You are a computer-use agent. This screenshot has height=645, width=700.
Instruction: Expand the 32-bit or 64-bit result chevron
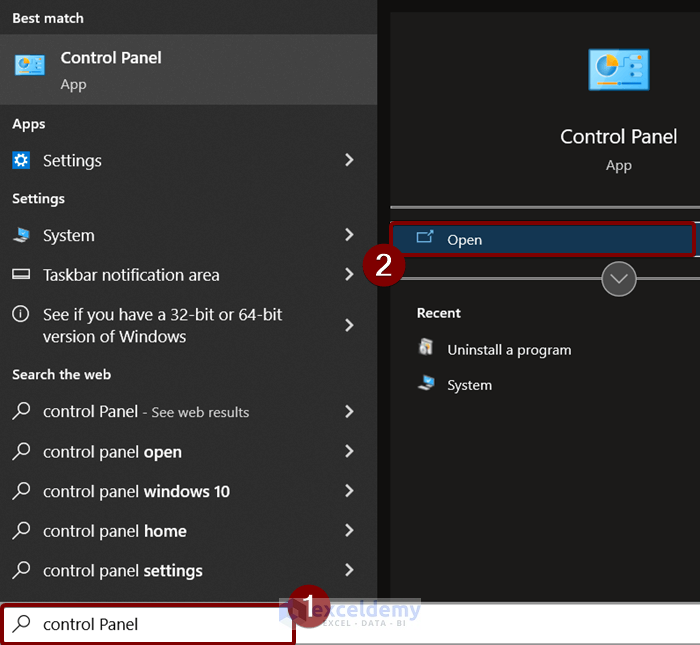[x=350, y=325]
